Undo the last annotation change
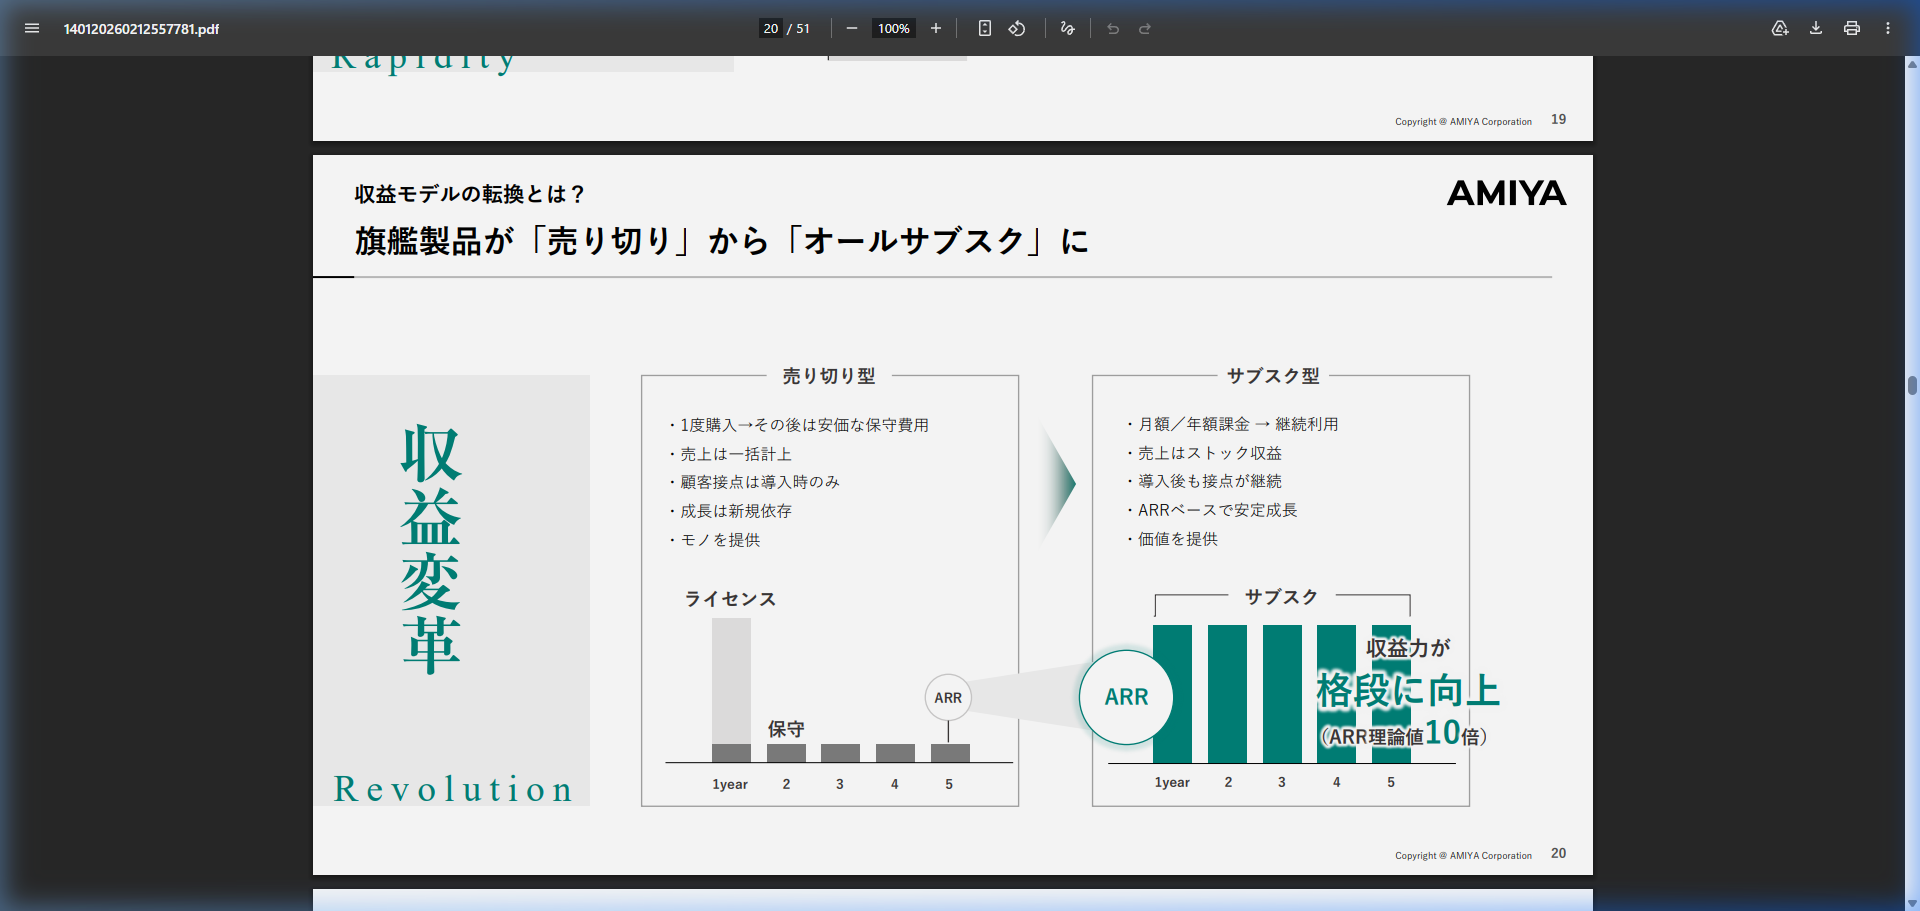Image resolution: width=1920 pixels, height=911 pixels. click(x=1112, y=29)
